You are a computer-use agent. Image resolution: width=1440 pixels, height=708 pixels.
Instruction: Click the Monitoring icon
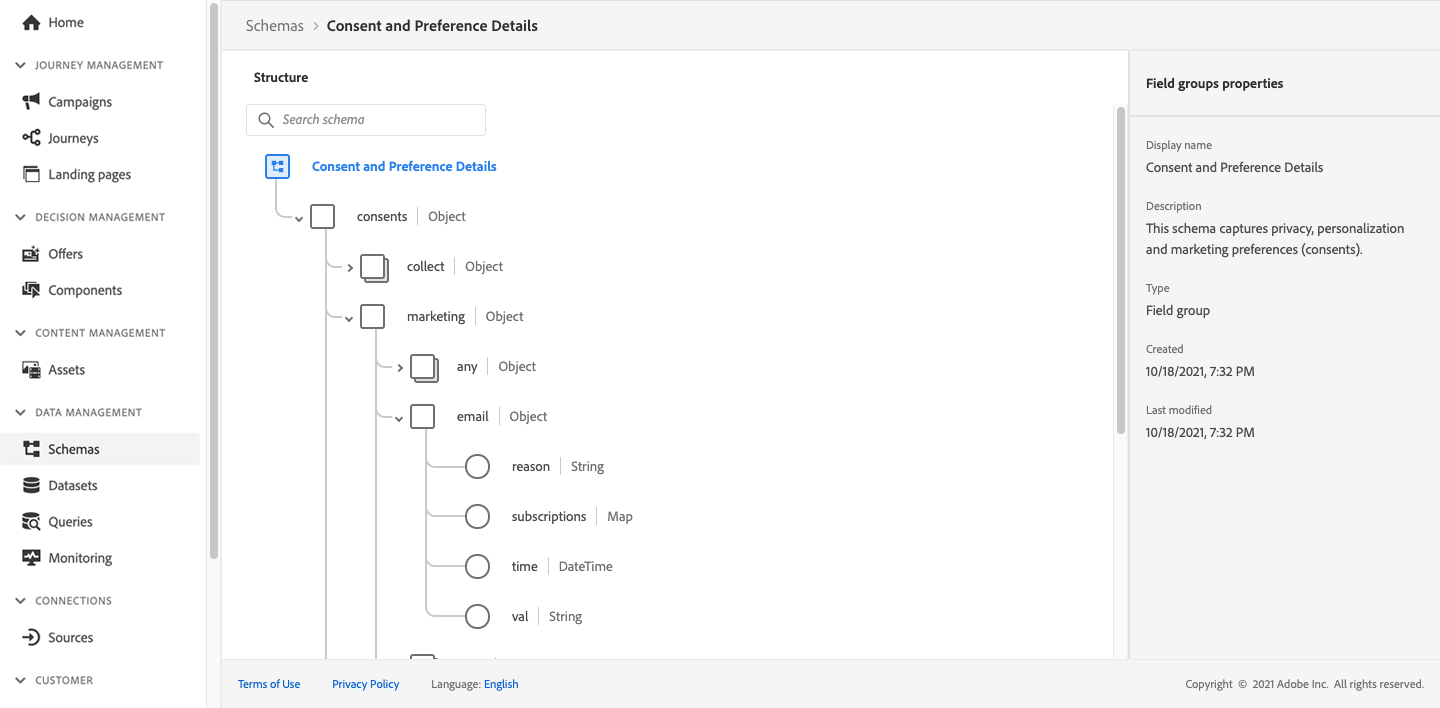pyautogui.click(x=31, y=558)
